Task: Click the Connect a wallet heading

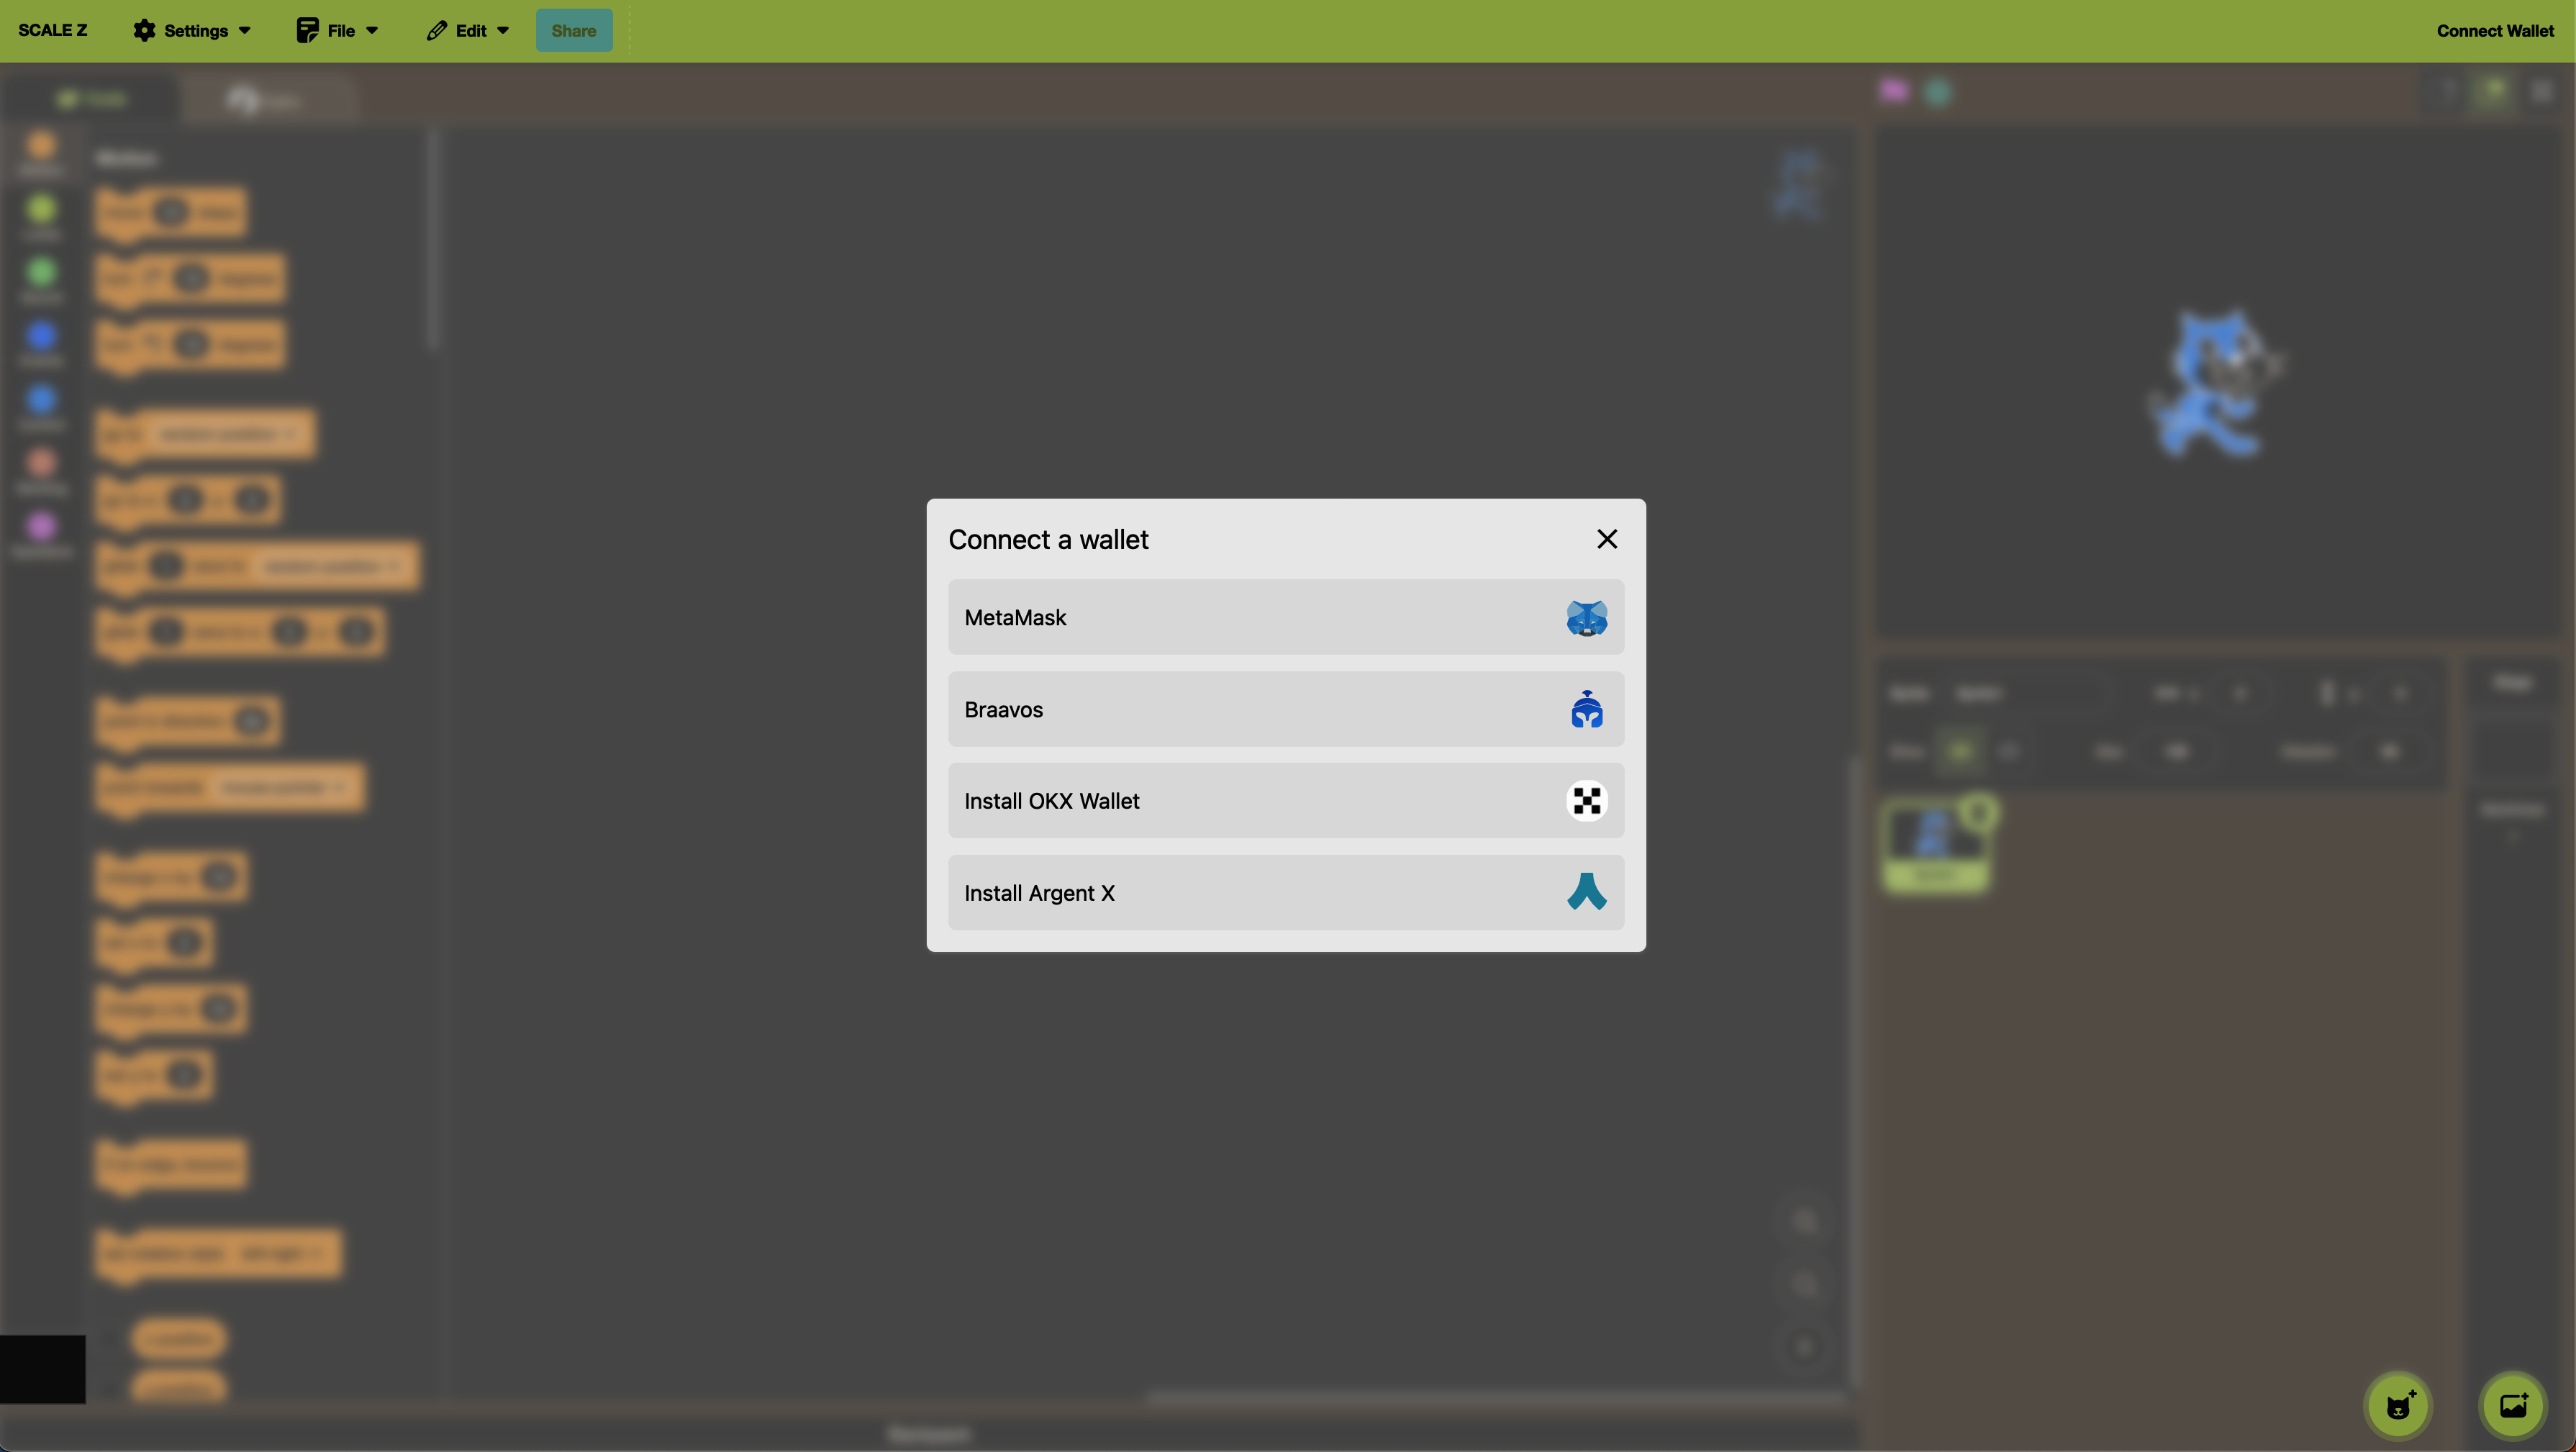Action: pos(1048,540)
